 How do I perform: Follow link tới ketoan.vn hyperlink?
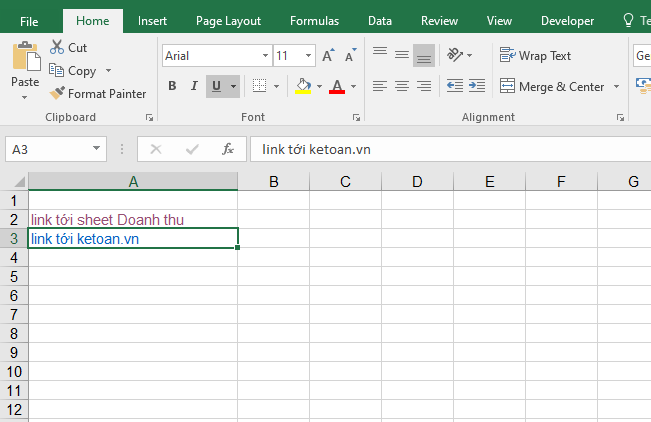click(85, 239)
